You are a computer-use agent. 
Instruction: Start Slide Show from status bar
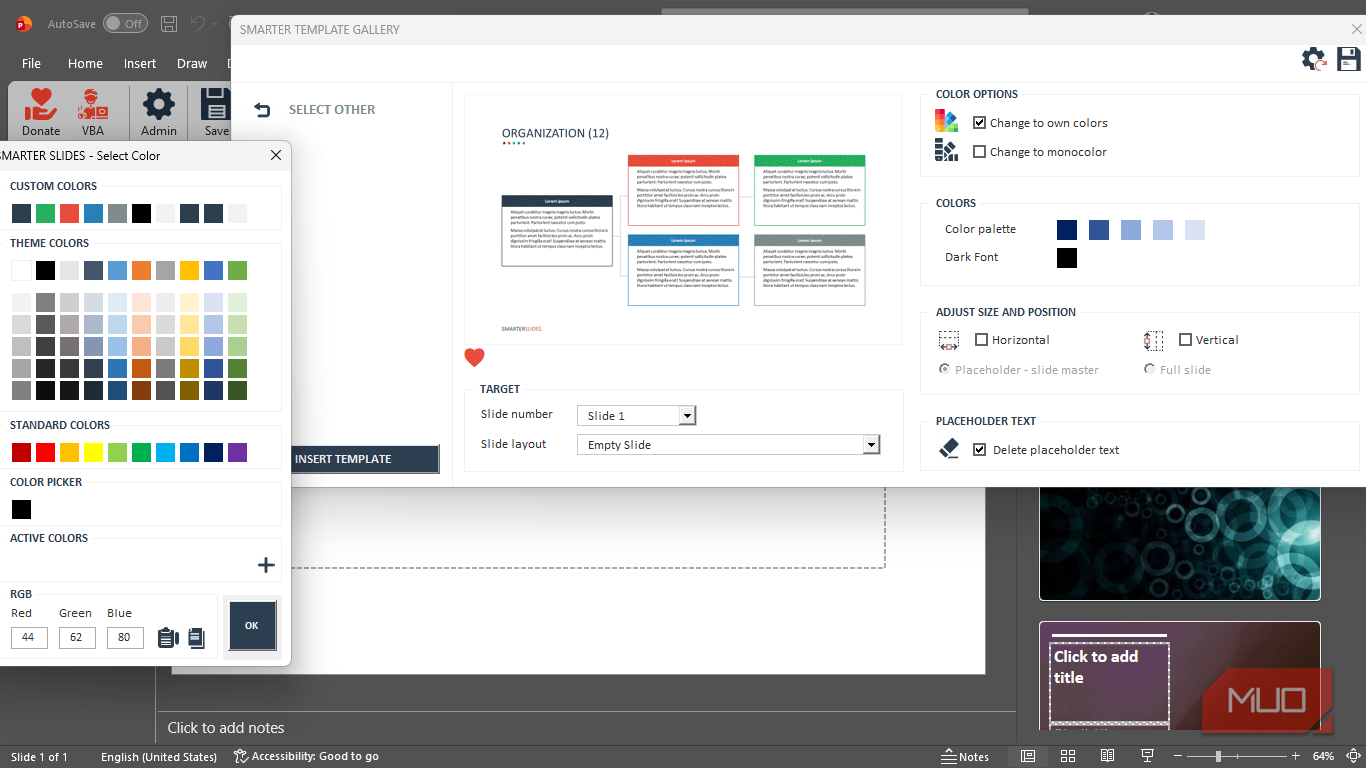tap(1147, 756)
